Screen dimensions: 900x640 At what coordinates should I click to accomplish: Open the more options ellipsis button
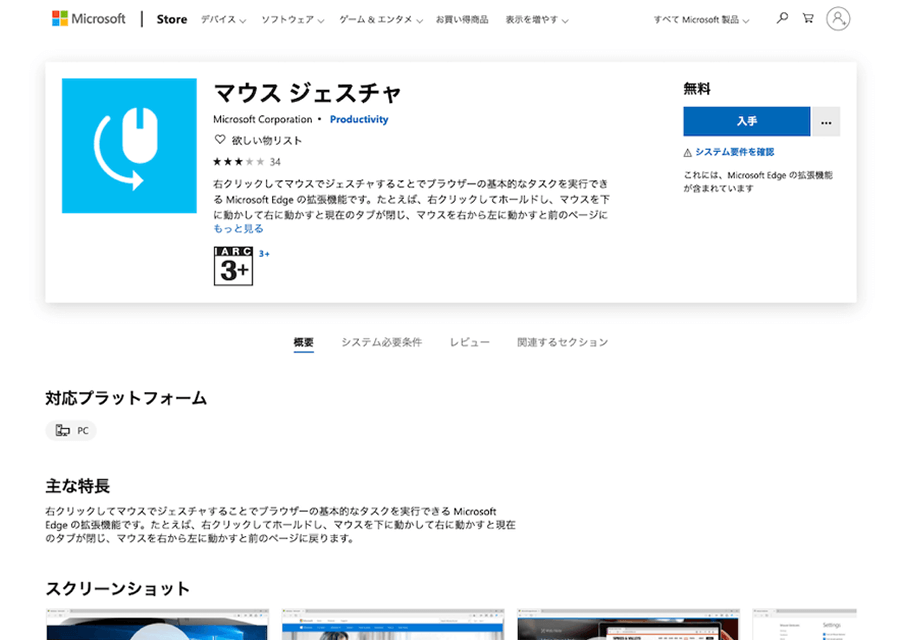(826, 122)
